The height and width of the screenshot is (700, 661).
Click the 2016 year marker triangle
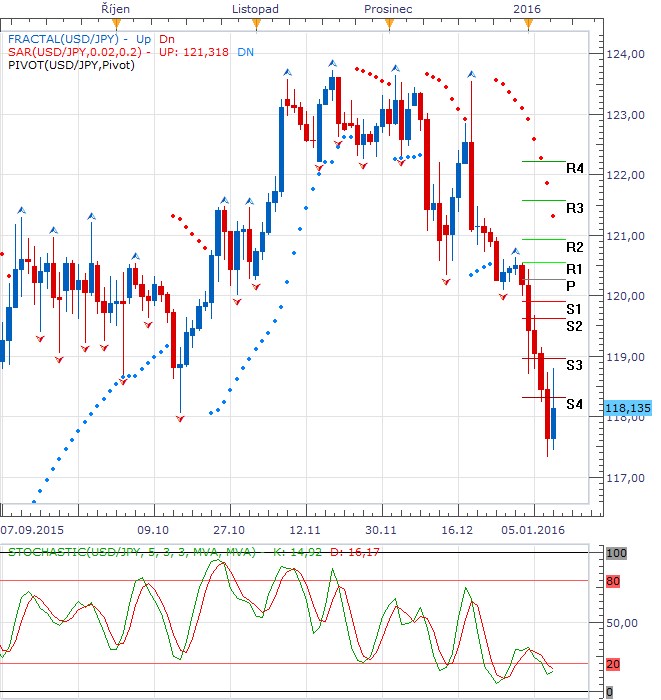pyautogui.click(x=528, y=25)
